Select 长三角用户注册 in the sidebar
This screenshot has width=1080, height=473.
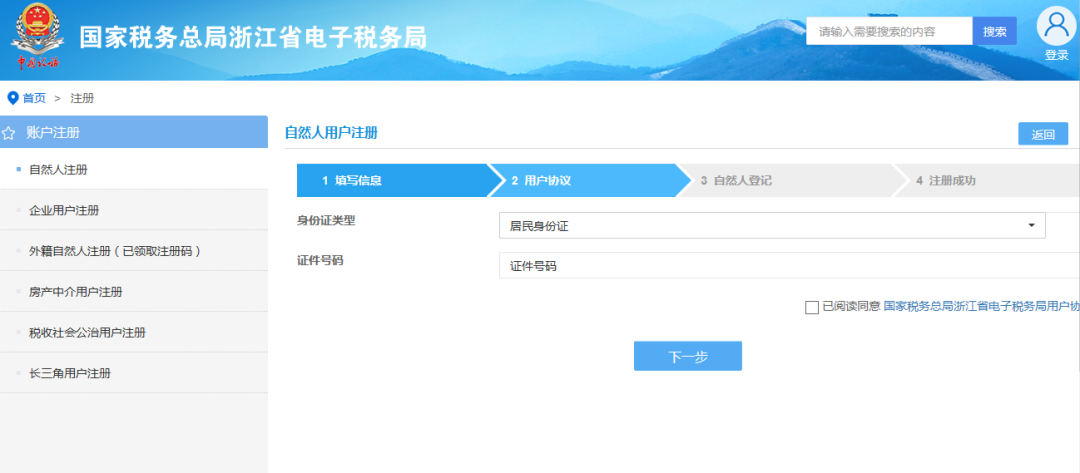point(134,373)
